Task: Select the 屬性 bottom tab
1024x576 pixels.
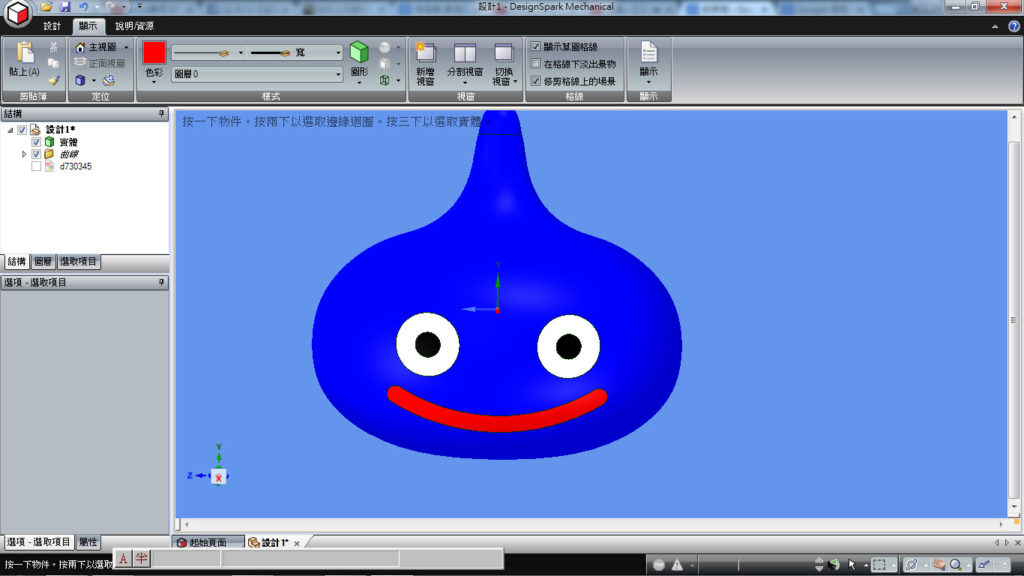Action: pos(88,542)
